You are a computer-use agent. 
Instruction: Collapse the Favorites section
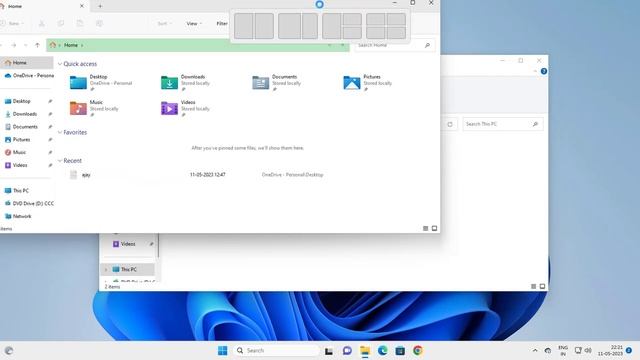point(60,132)
